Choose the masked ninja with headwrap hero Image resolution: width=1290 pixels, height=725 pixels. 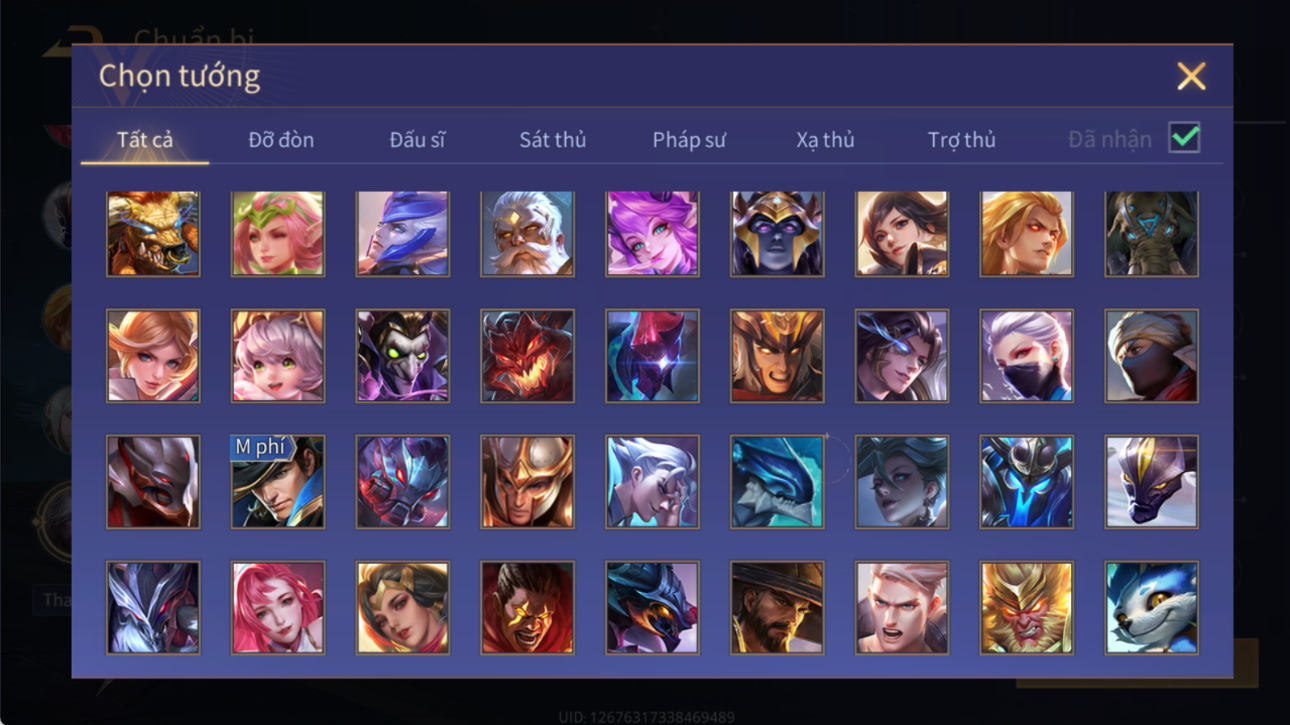point(1151,356)
